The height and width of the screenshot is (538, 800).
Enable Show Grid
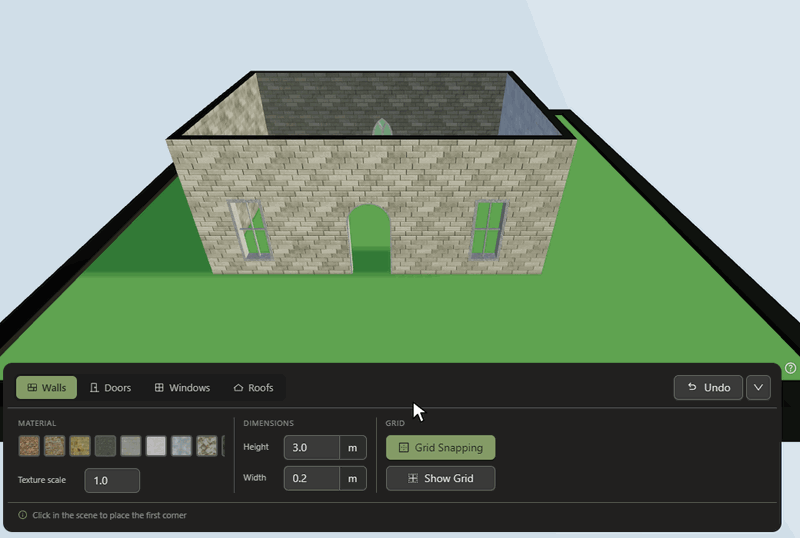[441, 478]
